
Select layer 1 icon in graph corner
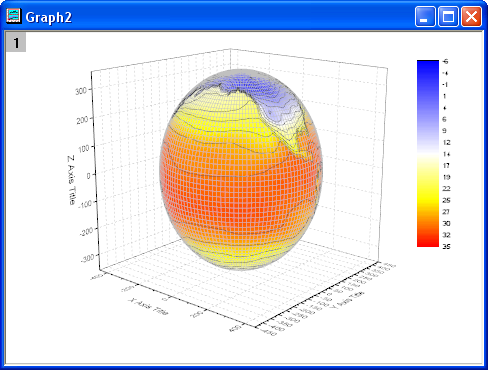pyautogui.click(x=16, y=42)
